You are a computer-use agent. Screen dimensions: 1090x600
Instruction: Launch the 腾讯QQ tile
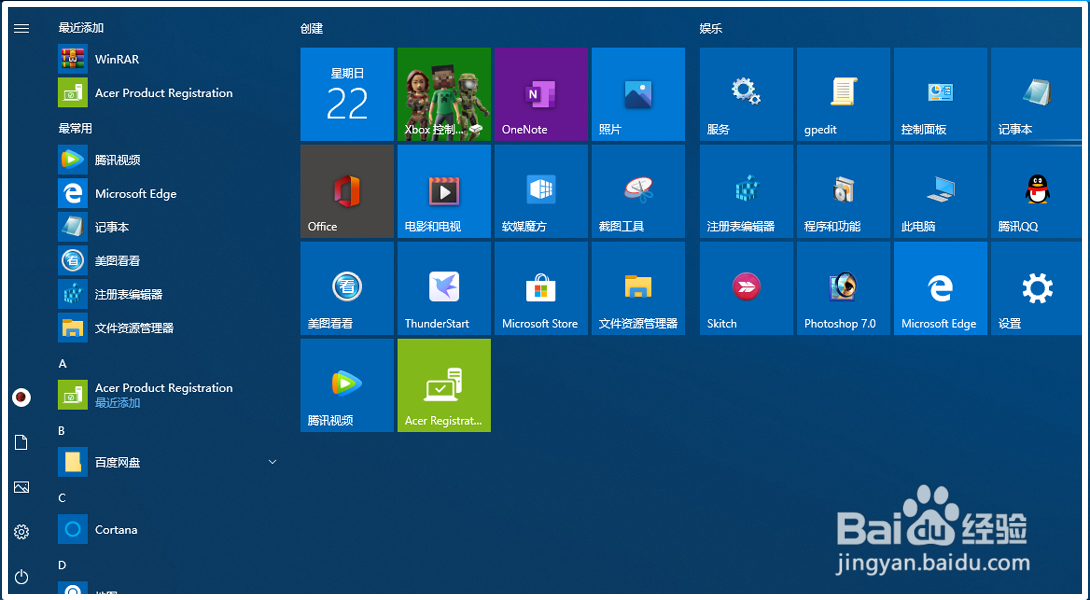(x=1036, y=191)
